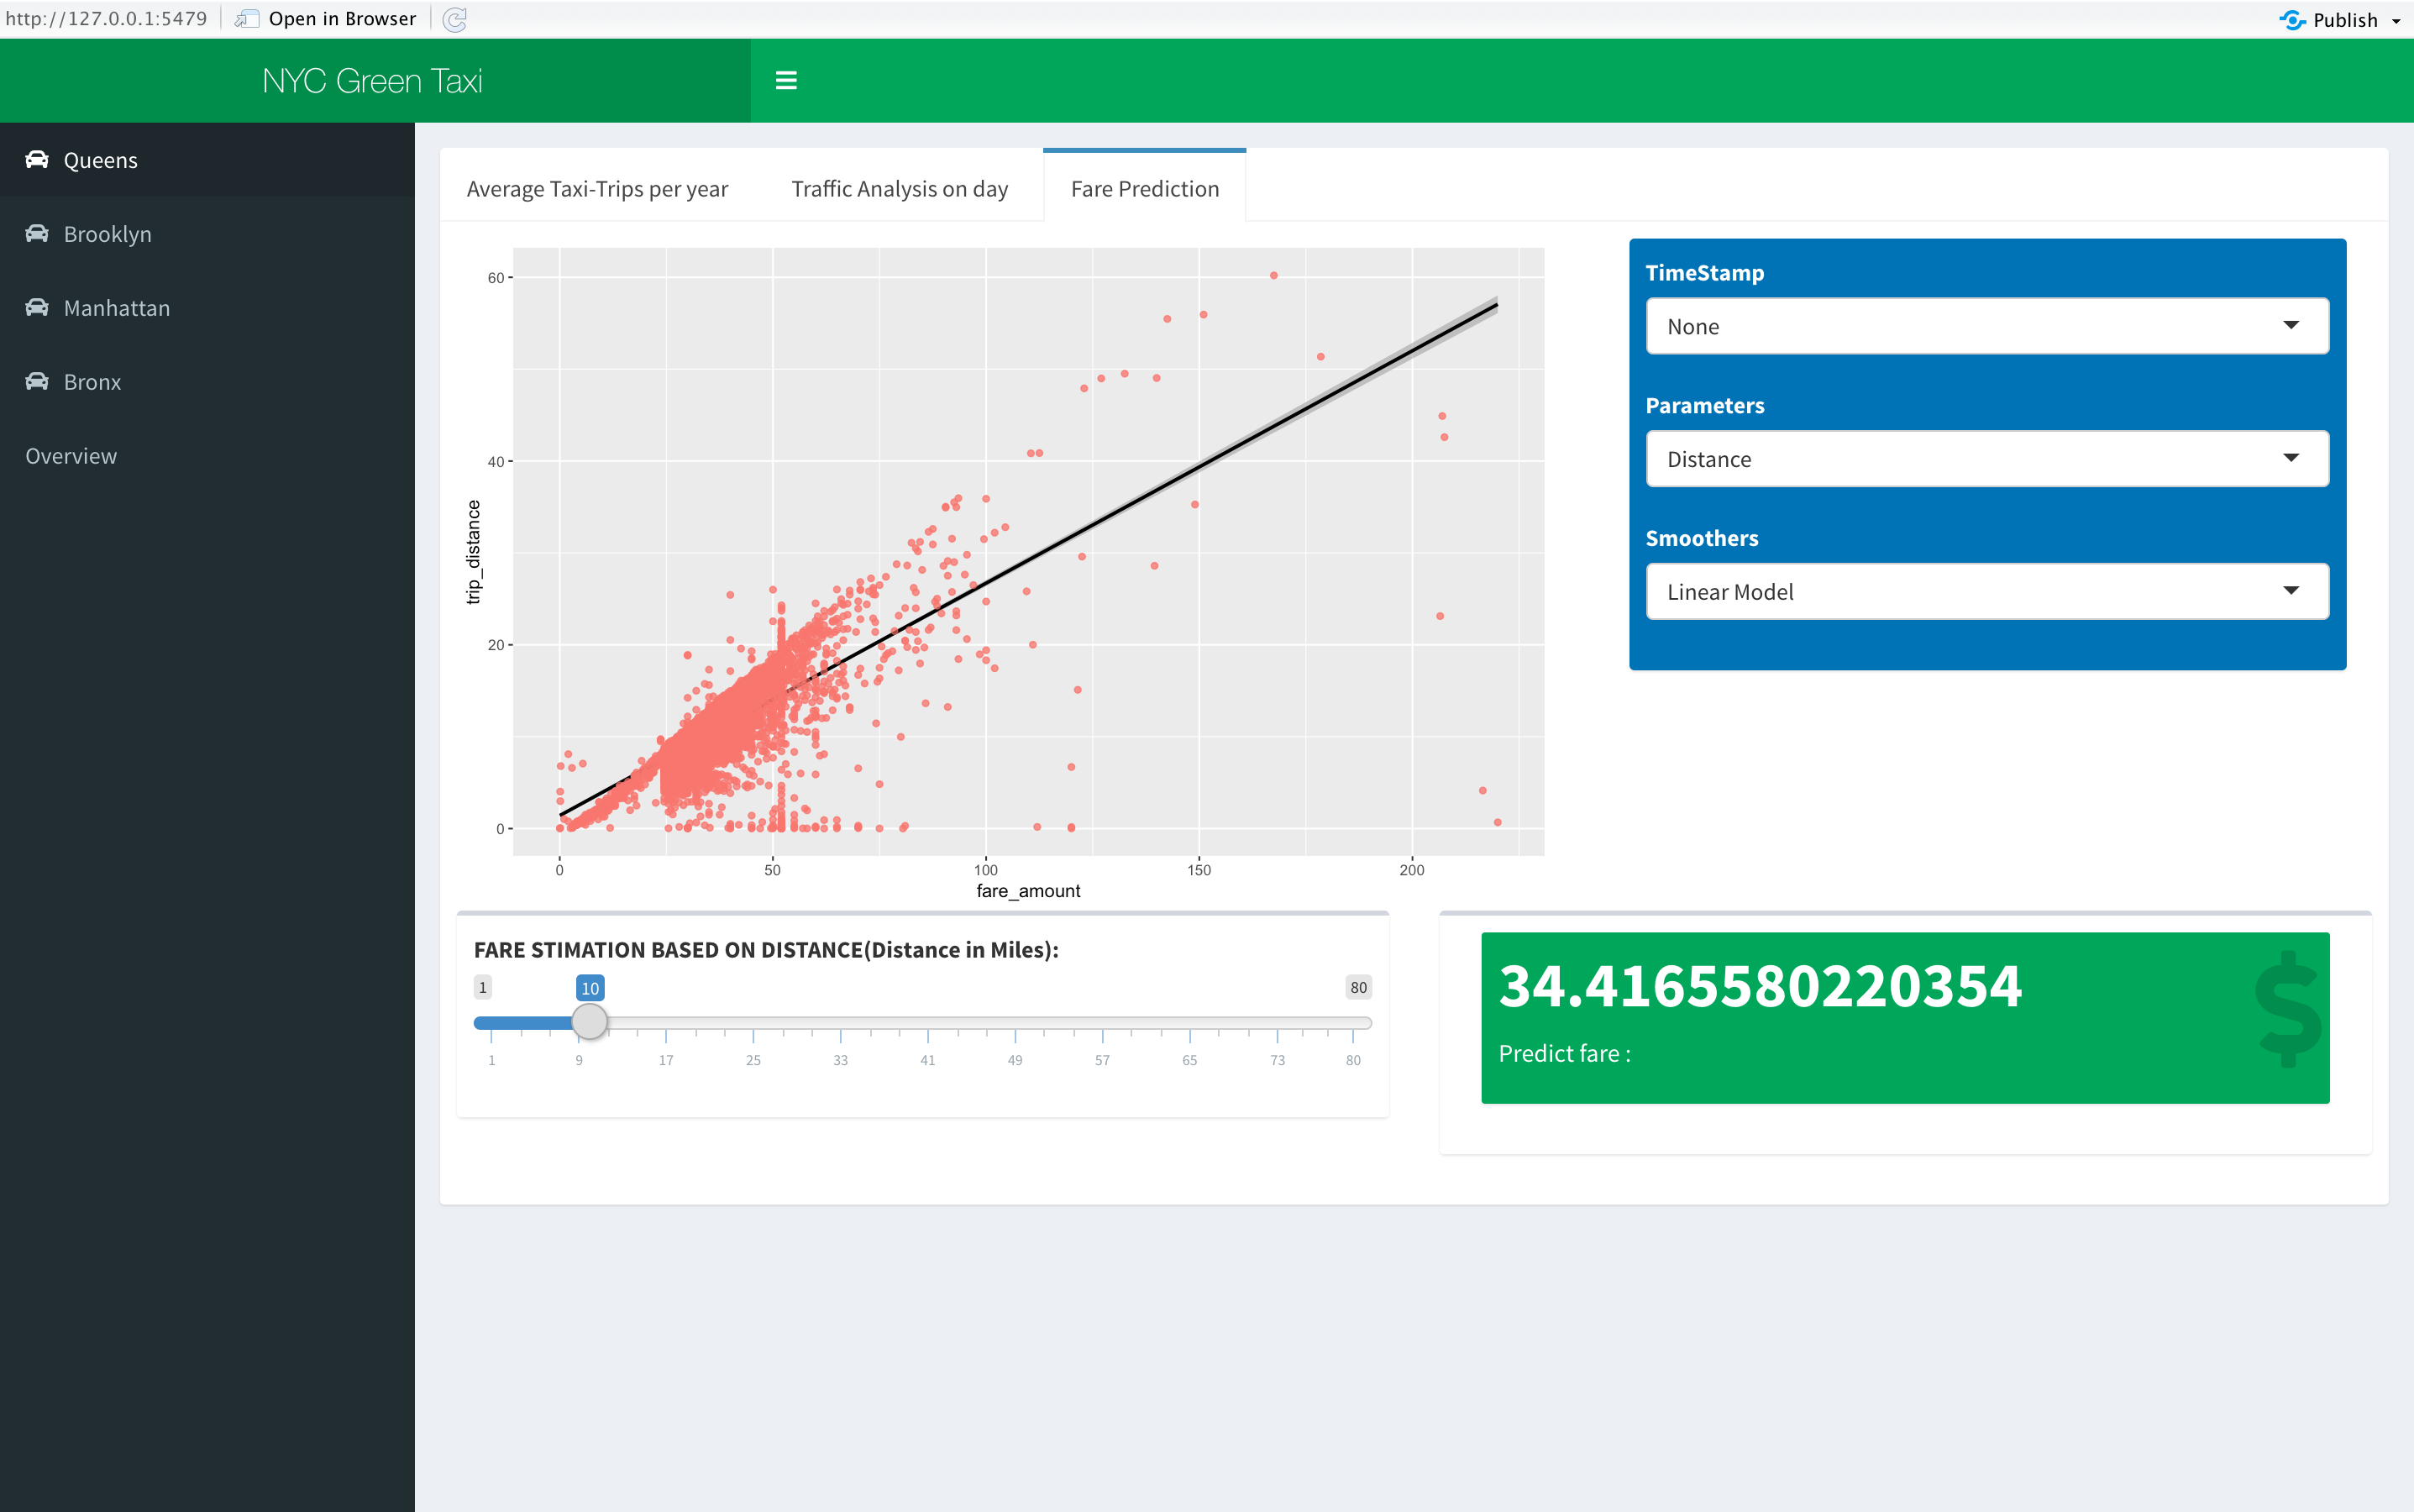The width and height of the screenshot is (2414, 1512).
Task: Click the Brooklyn car icon
Action: [38, 233]
